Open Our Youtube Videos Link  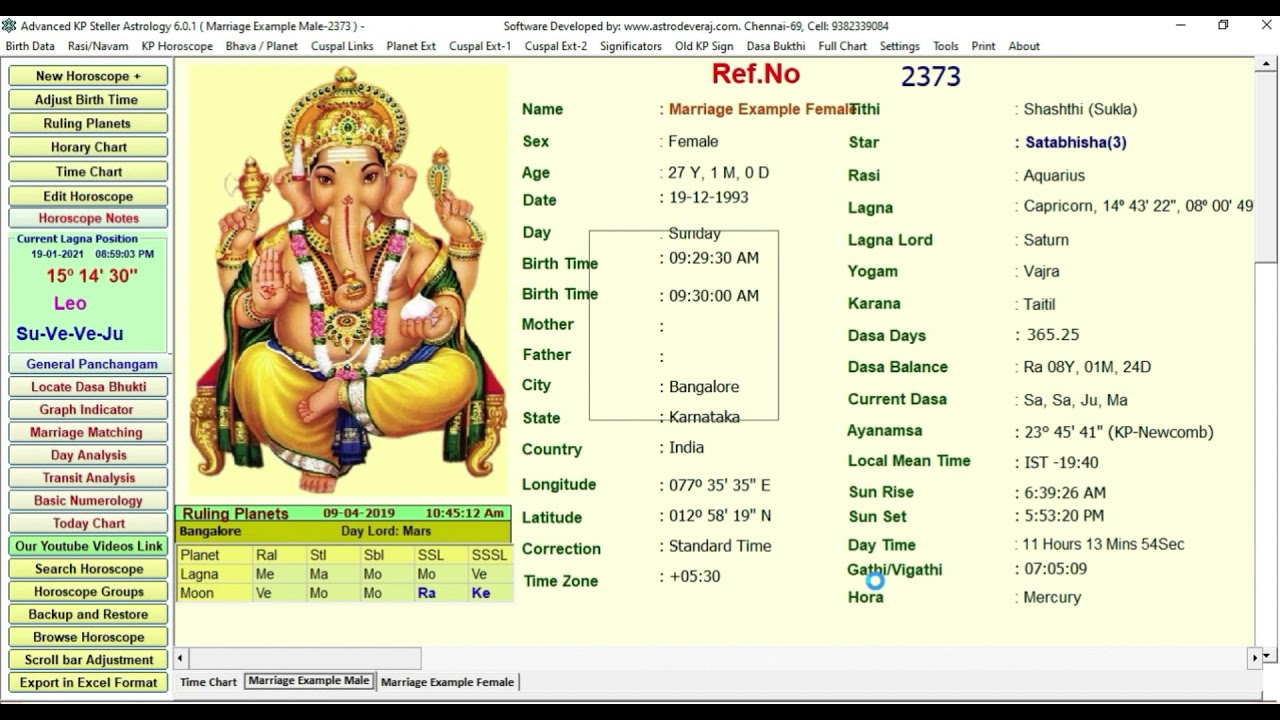[x=88, y=546]
